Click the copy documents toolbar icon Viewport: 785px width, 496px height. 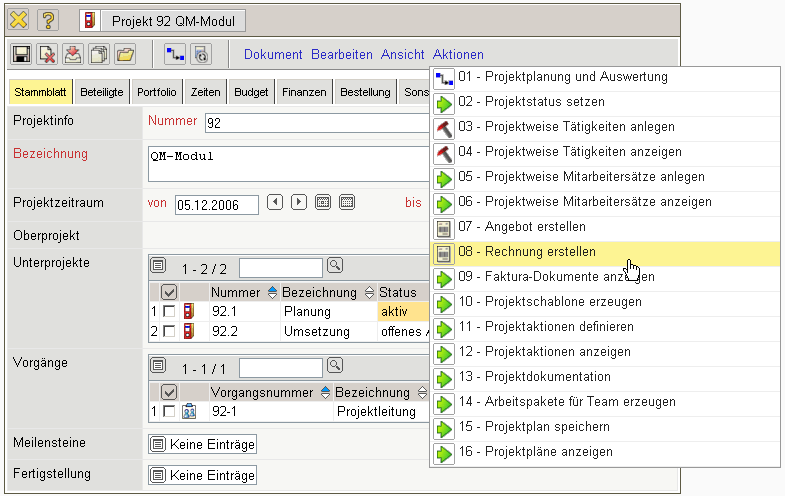pyautogui.click(x=99, y=55)
